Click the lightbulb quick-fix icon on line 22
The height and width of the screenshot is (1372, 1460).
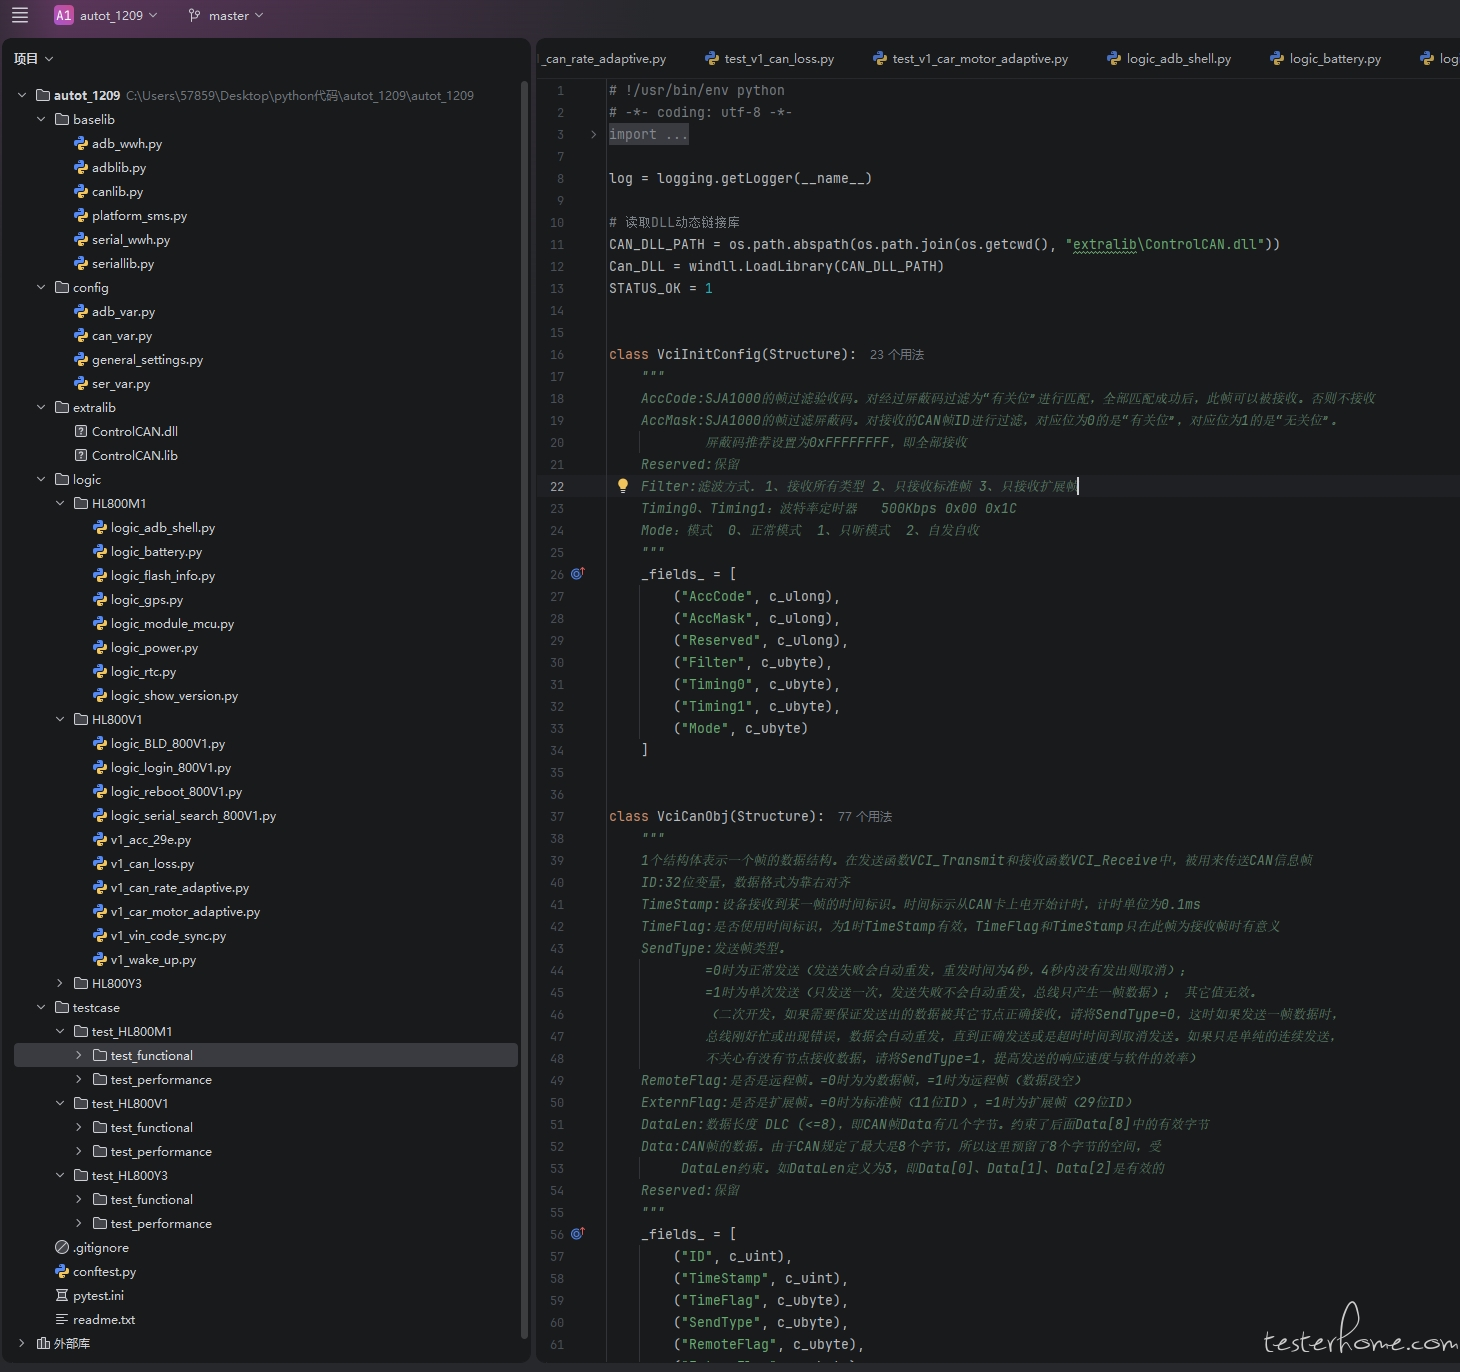[622, 486]
